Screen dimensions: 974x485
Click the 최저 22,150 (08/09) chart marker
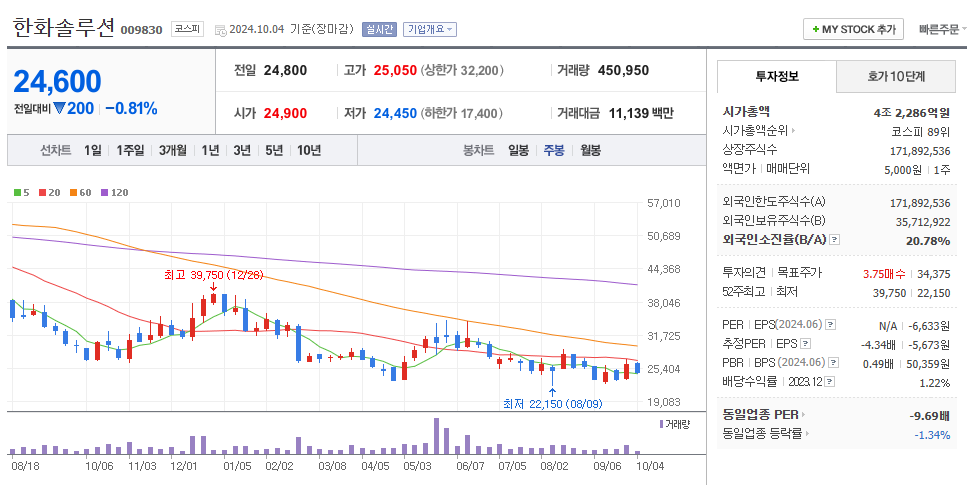tap(552, 404)
